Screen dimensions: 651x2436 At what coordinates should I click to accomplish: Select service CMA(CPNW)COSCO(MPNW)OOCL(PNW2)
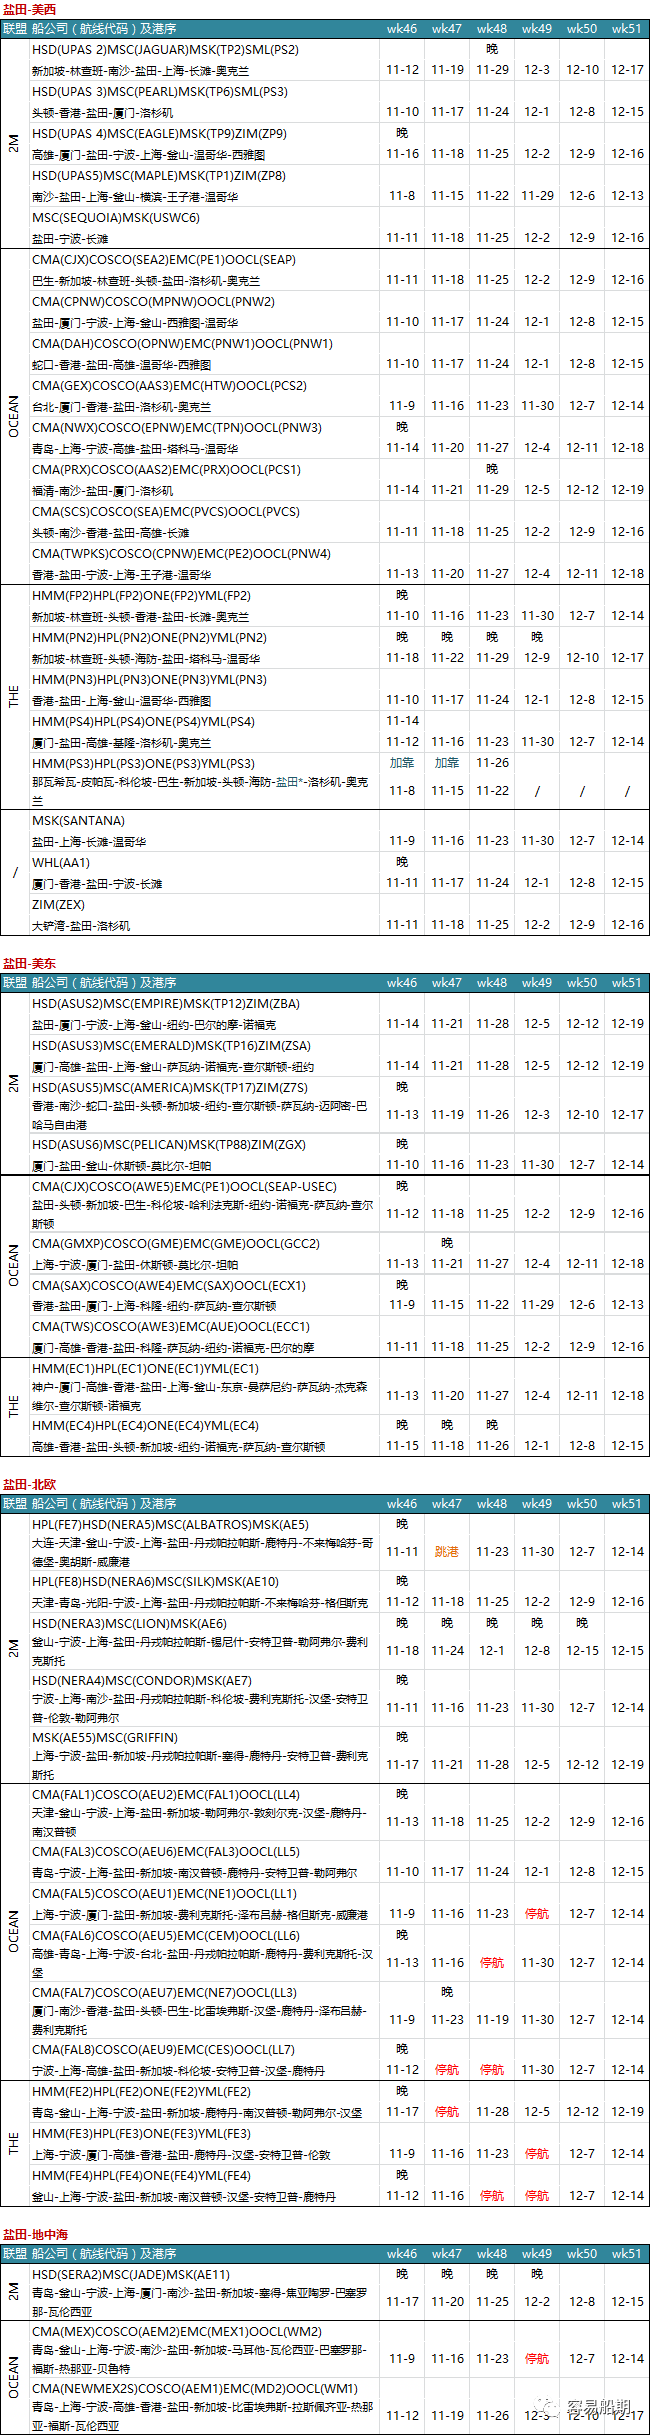[153, 301]
